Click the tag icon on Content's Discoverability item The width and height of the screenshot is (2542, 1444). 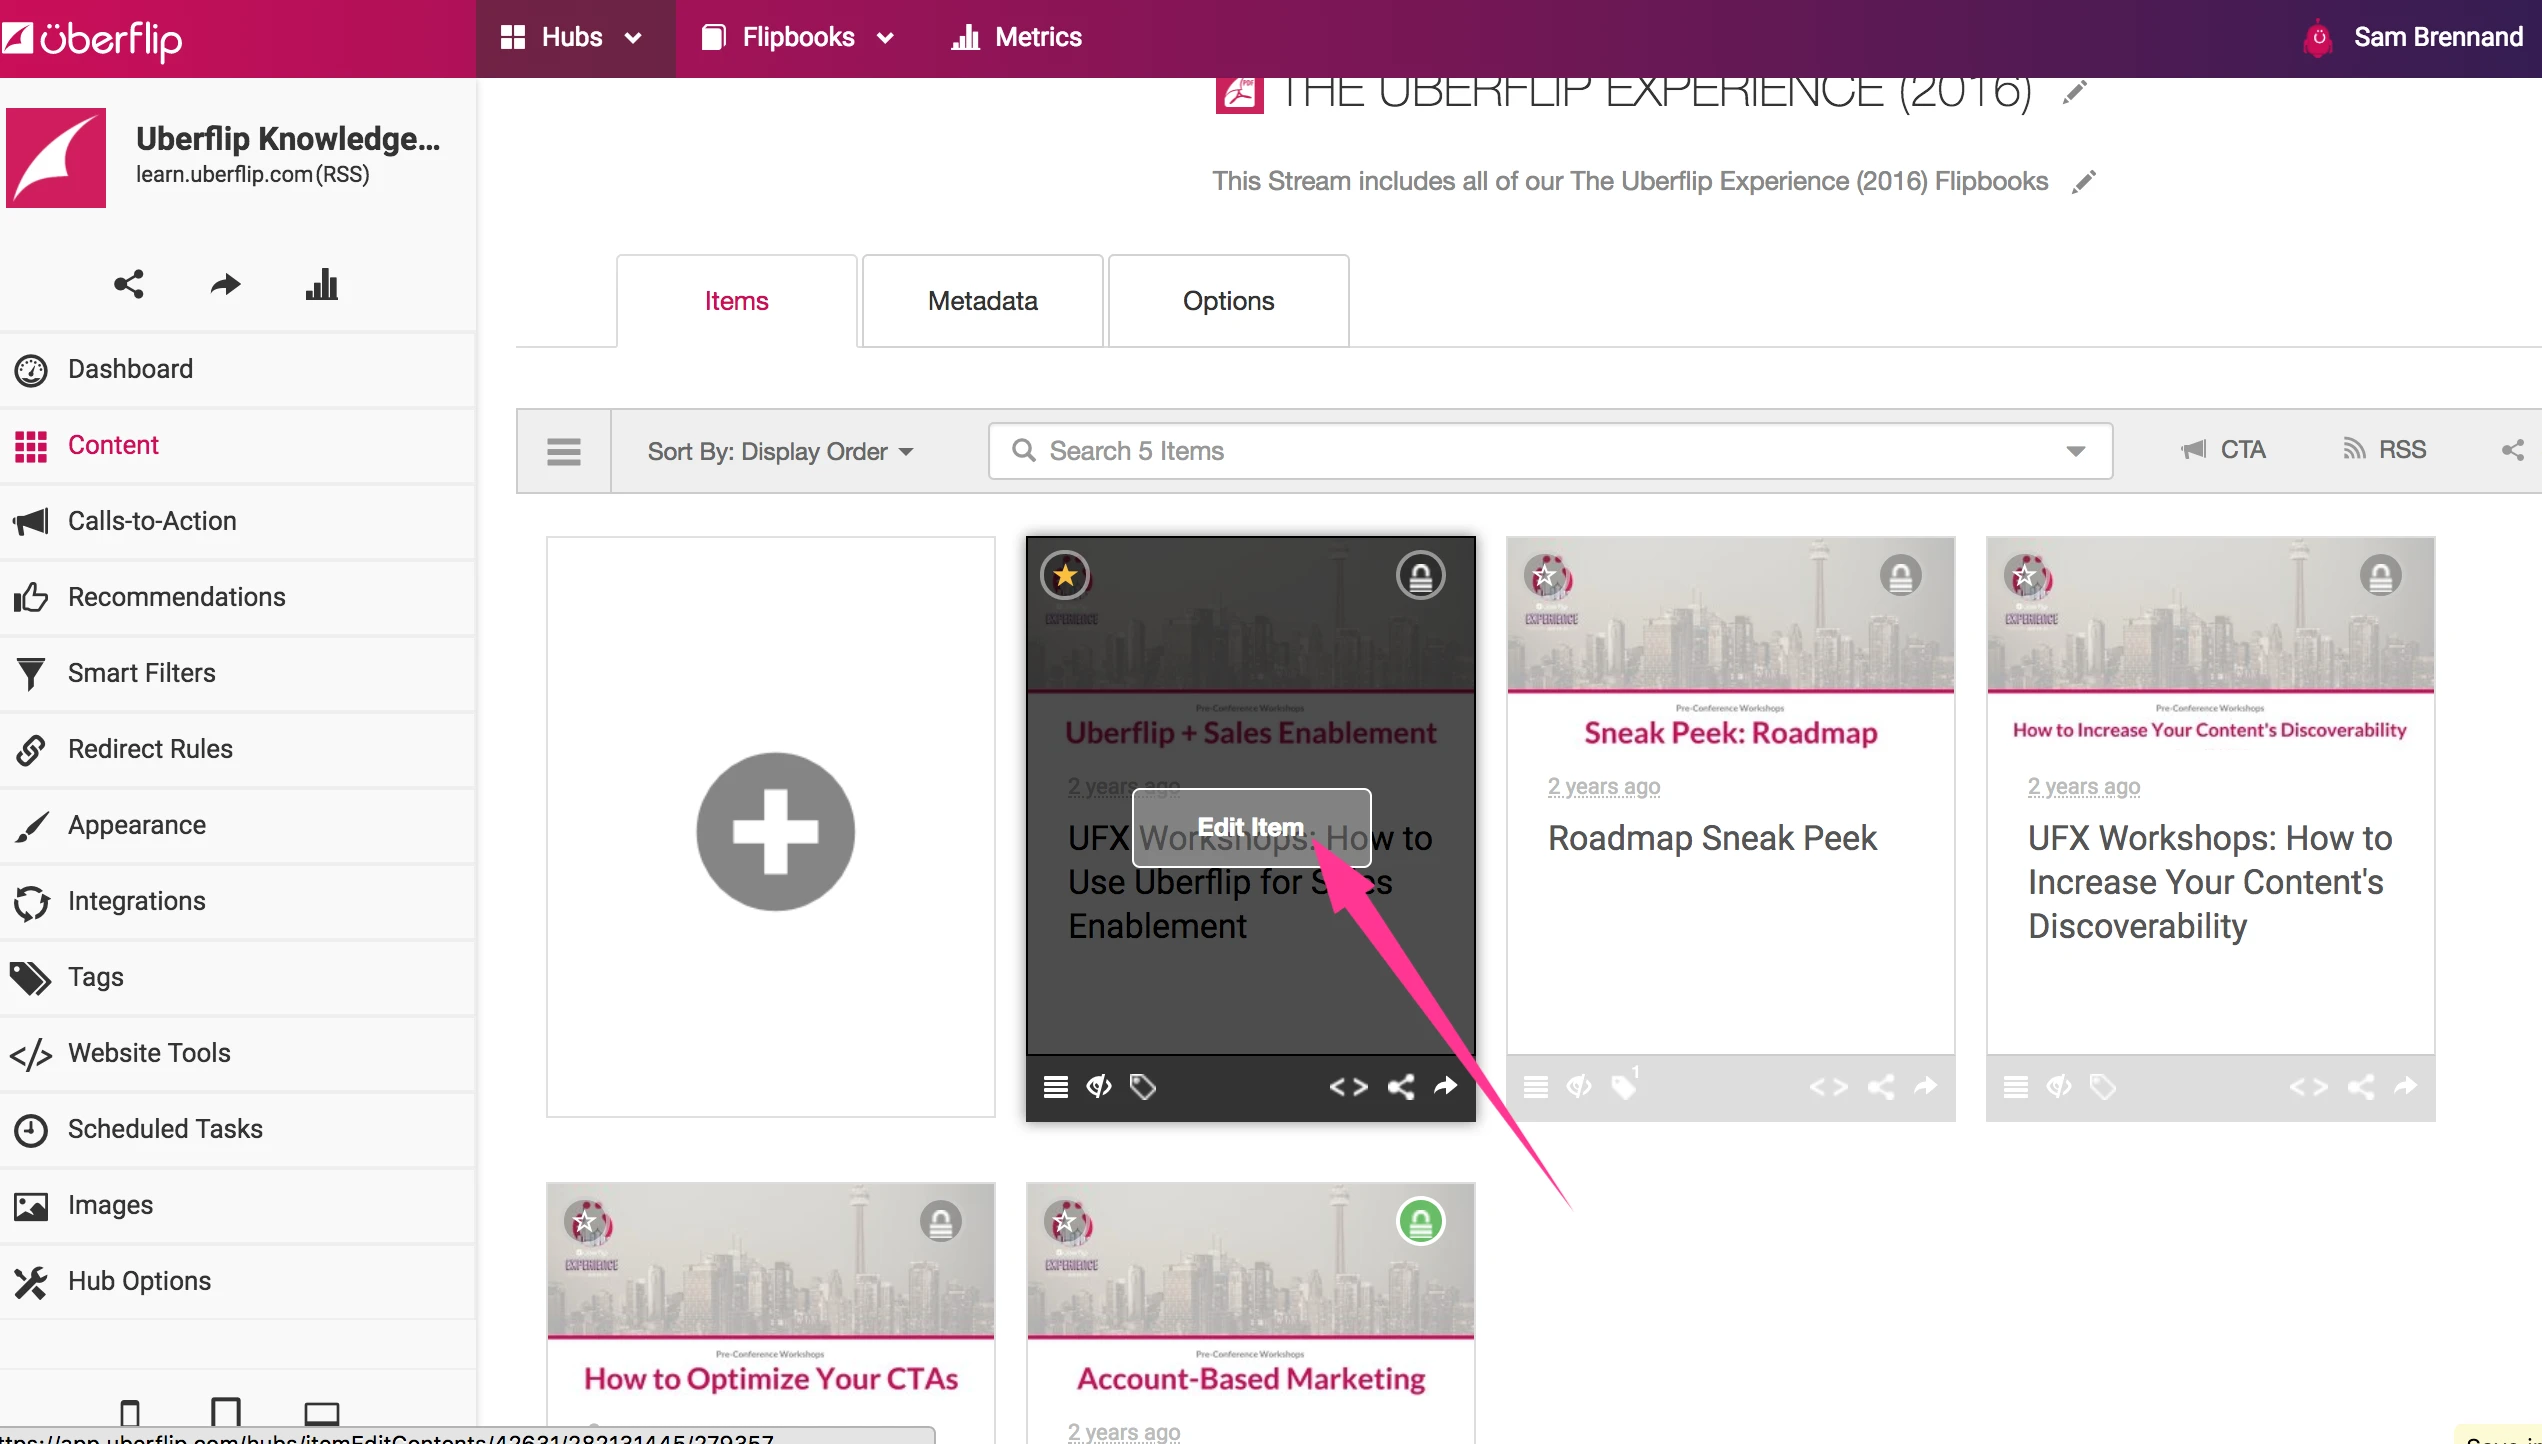coord(2102,1086)
